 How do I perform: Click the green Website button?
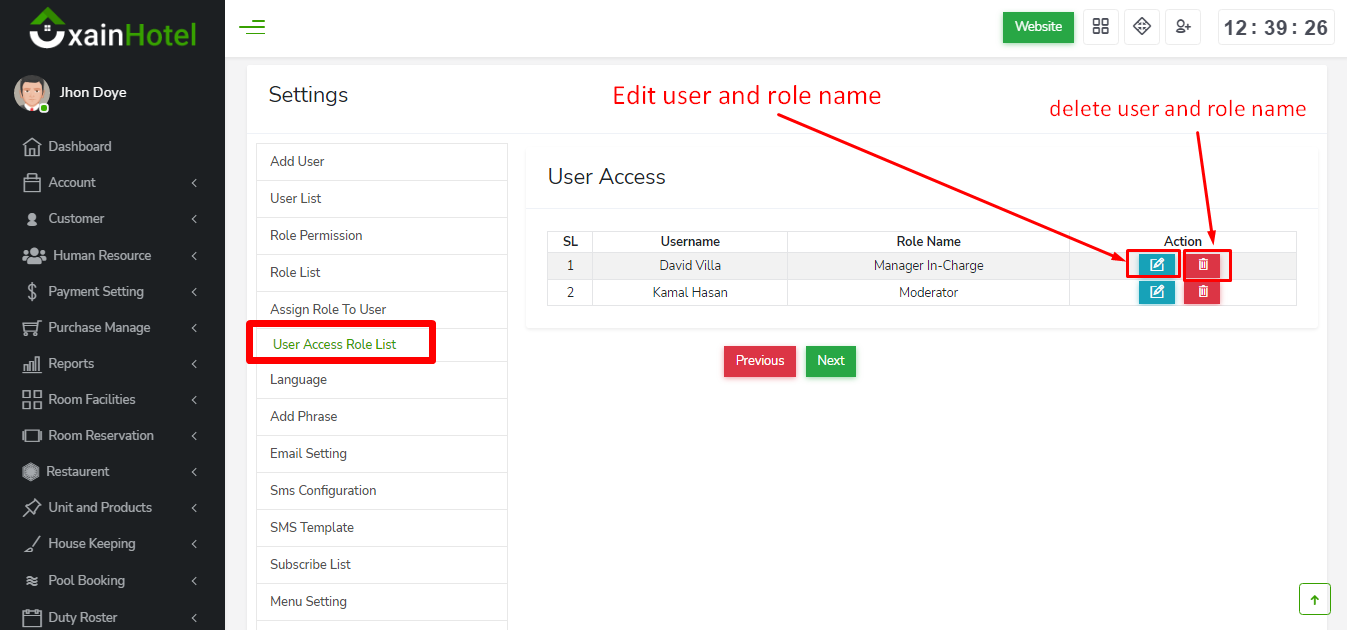coord(1037,27)
